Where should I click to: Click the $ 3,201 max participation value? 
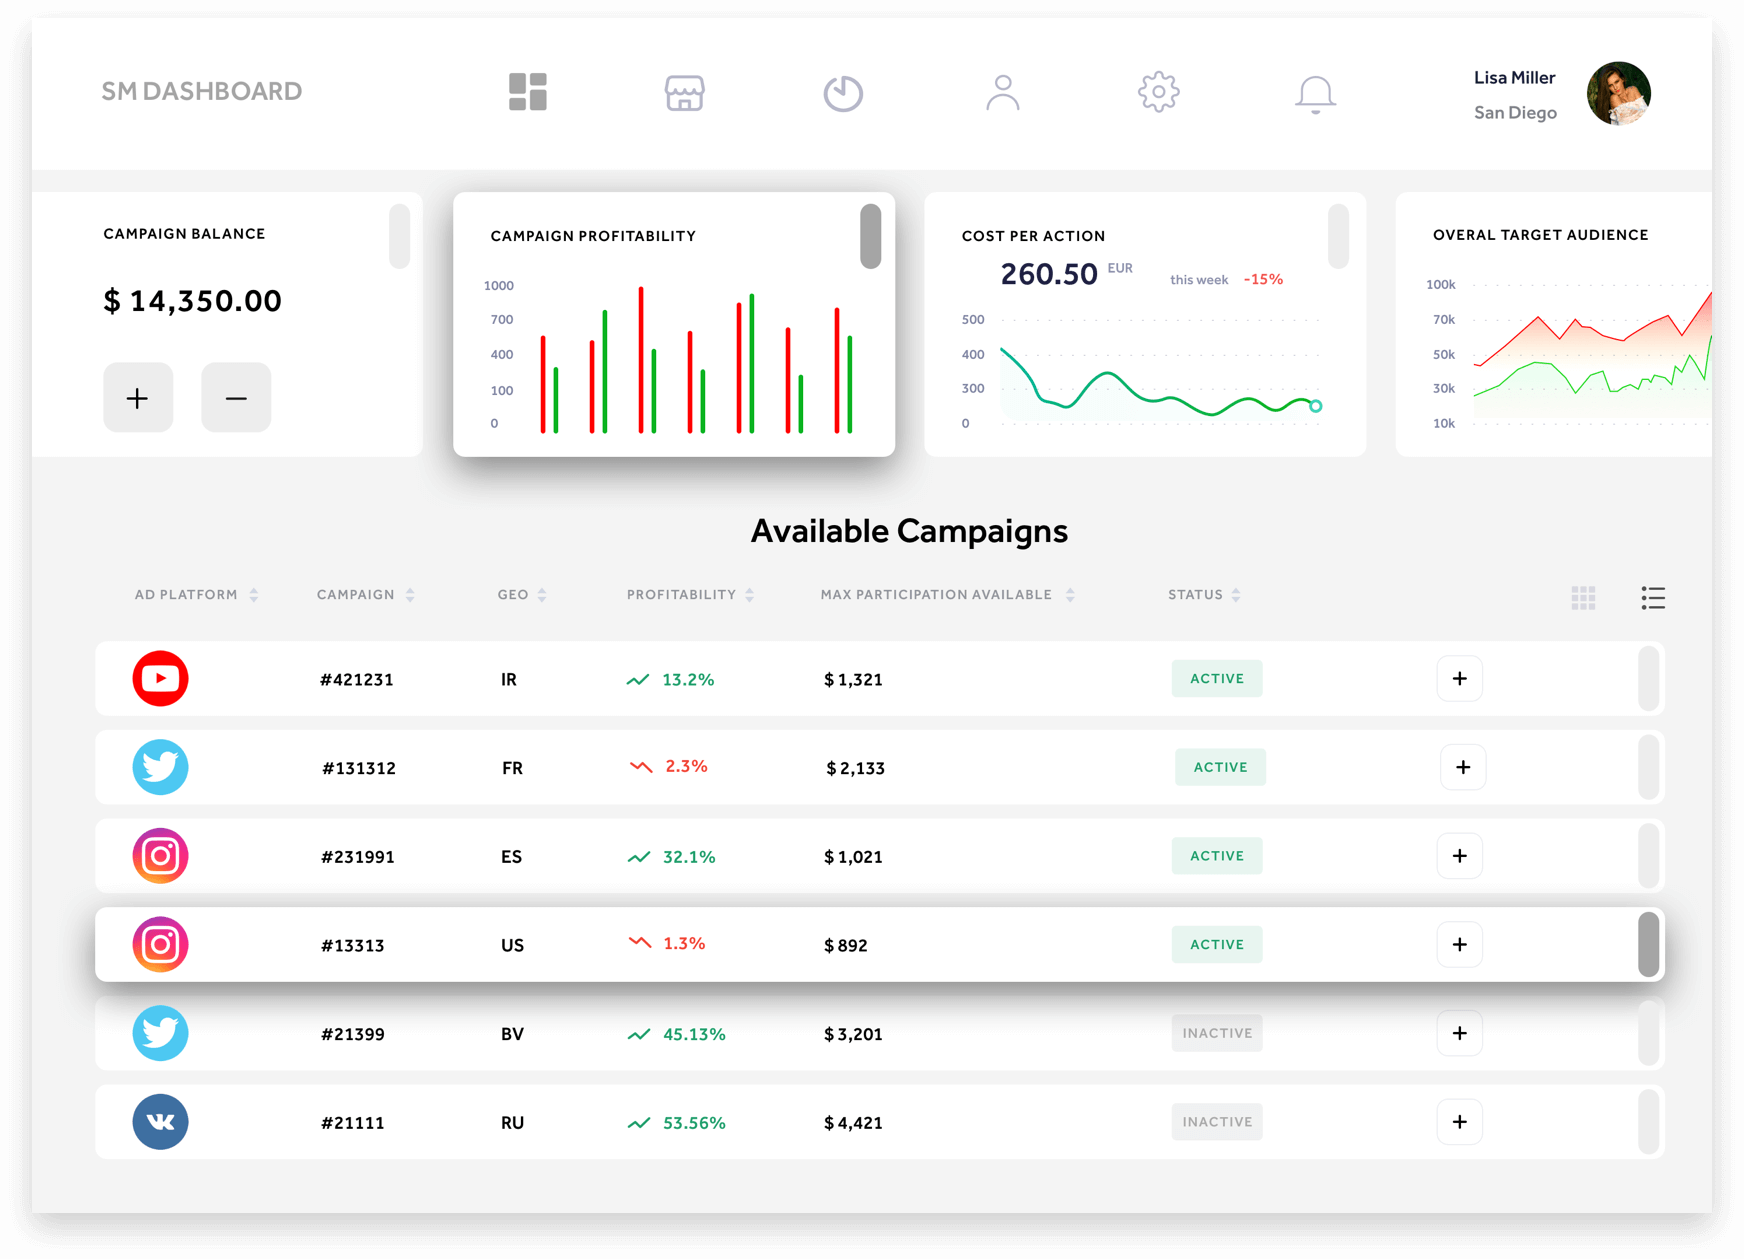(853, 1034)
